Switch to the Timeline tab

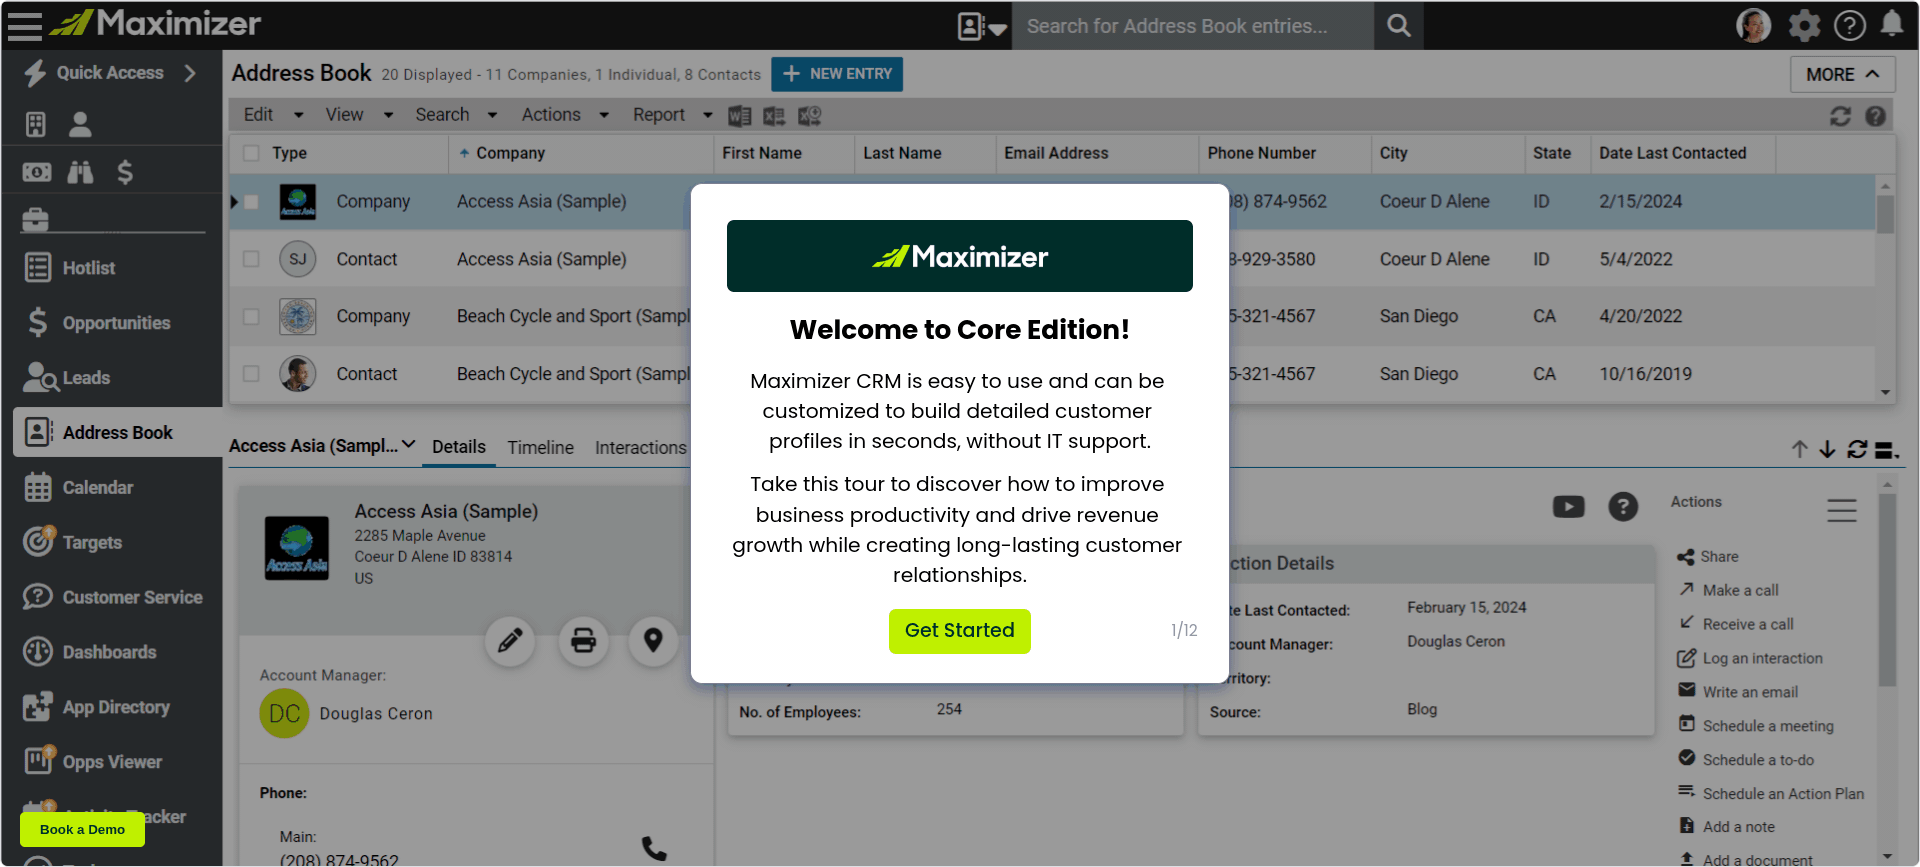[540, 448]
